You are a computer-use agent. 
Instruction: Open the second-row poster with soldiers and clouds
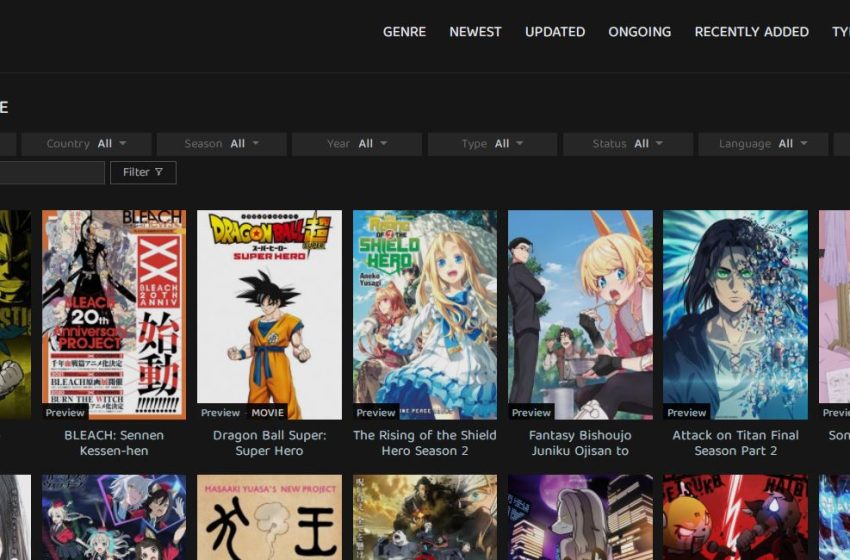(425, 517)
